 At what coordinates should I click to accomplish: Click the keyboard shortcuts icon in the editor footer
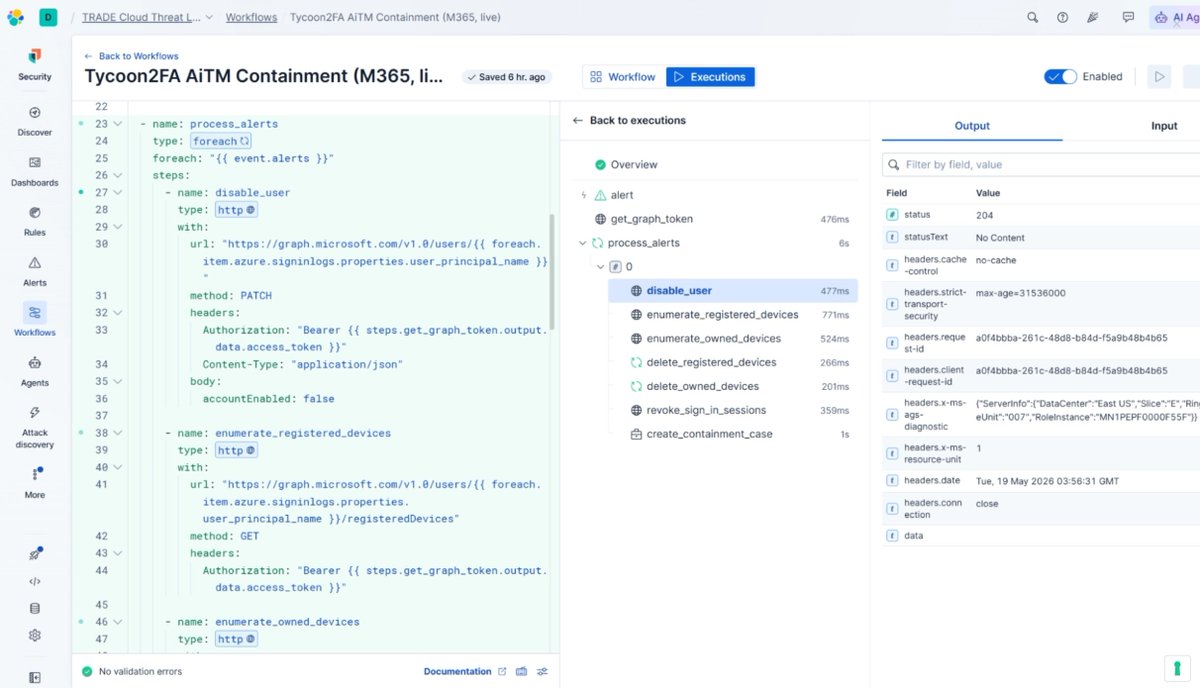(521, 672)
